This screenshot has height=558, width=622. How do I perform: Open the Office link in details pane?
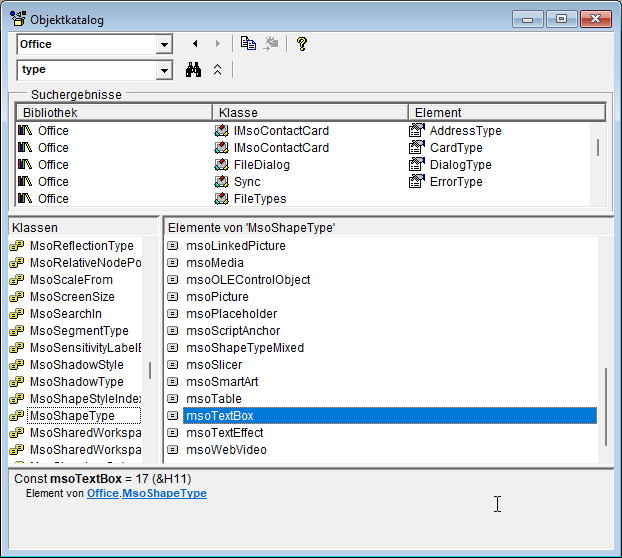point(102,493)
